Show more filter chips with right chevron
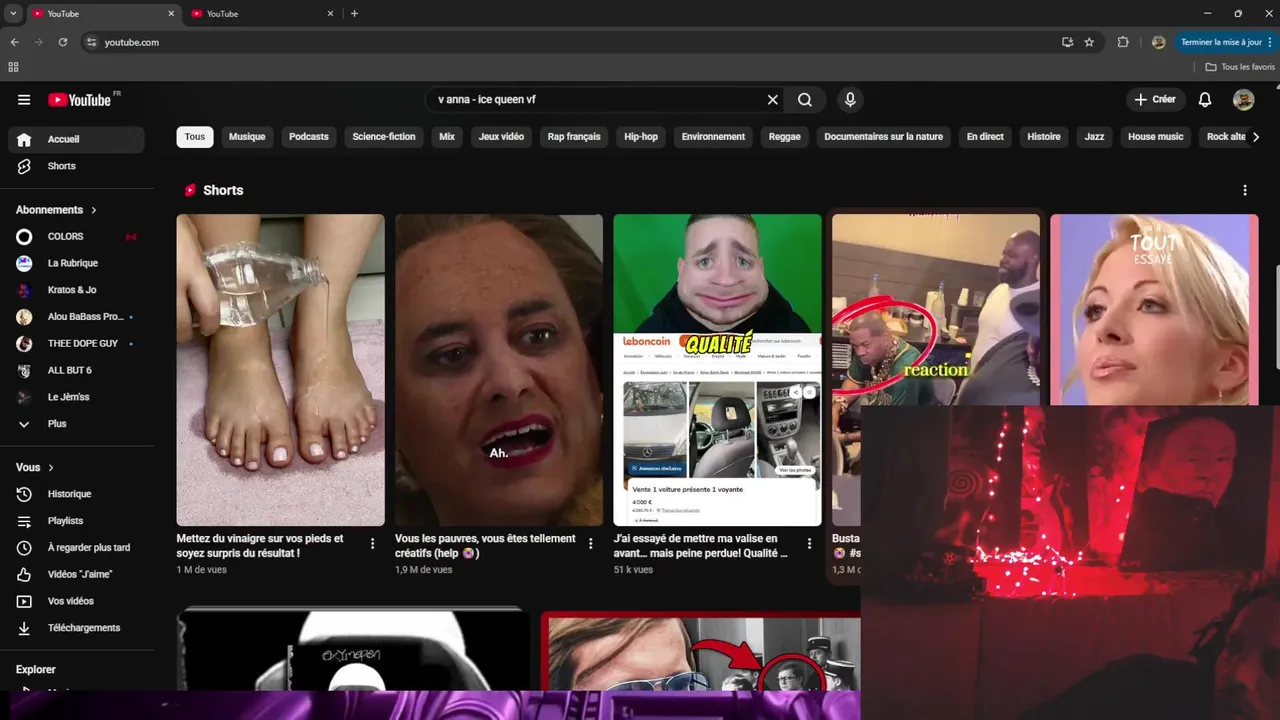Image resolution: width=1280 pixels, height=720 pixels. pos(1256,137)
